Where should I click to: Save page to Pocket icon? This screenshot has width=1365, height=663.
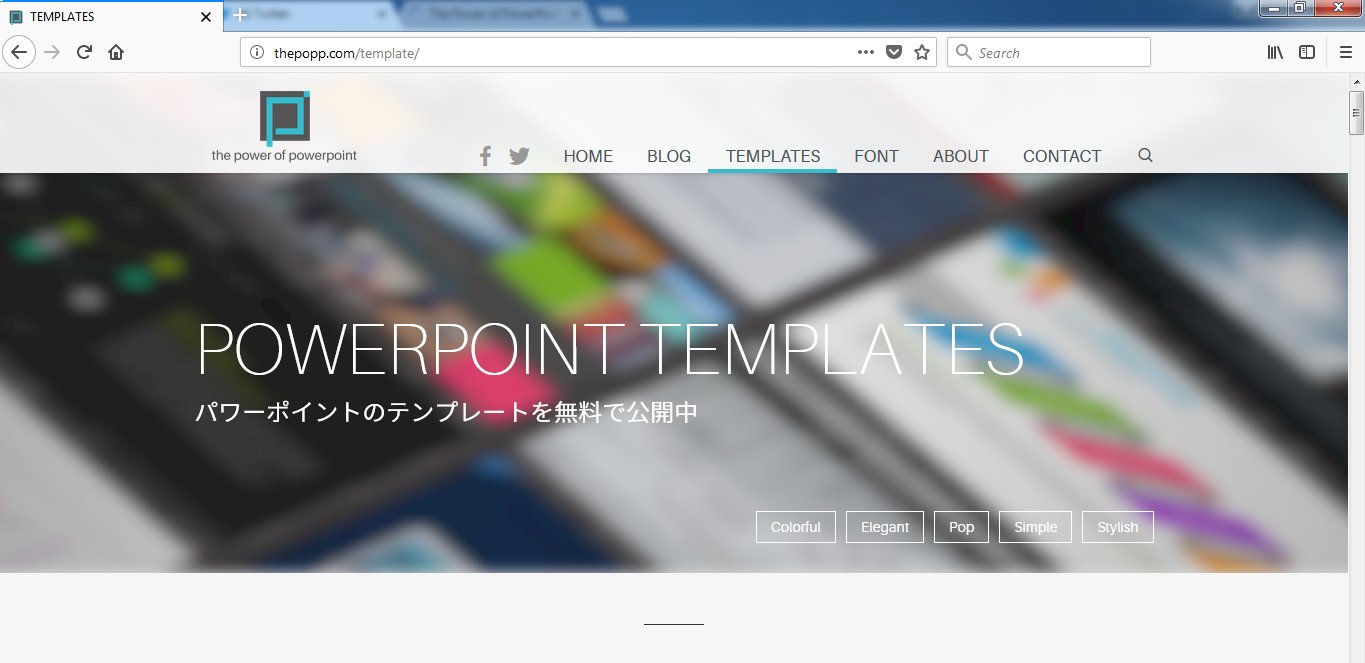pos(894,53)
